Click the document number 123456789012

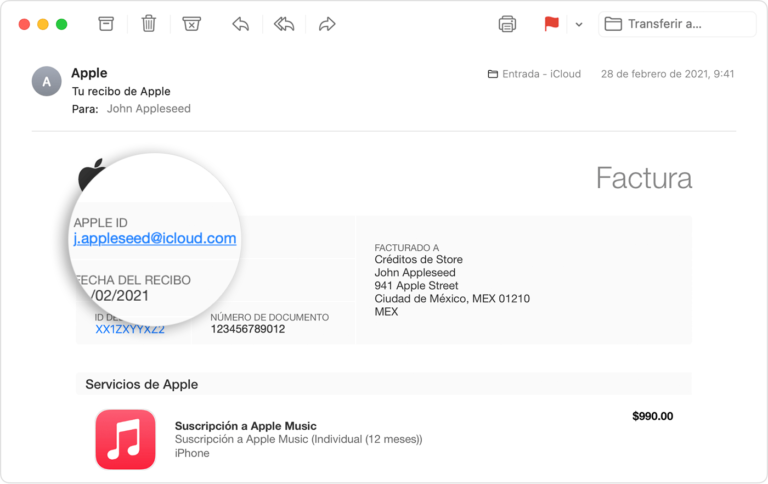pyautogui.click(x=248, y=329)
